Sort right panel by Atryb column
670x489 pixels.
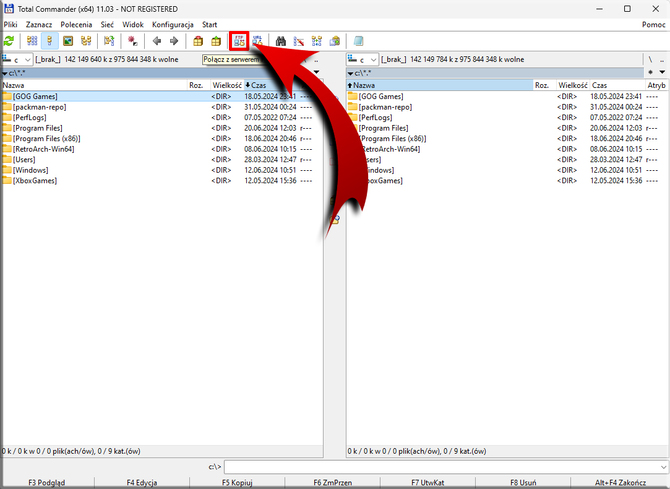point(656,85)
